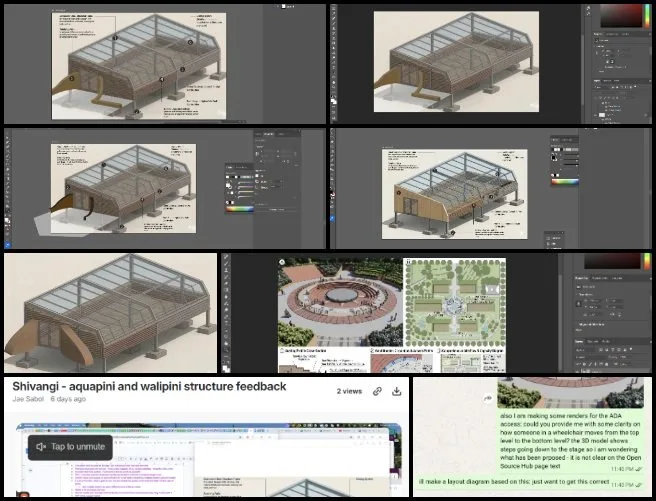Click the white layer thumbnail in top-right Layers panel
The height and width of the screenshot is (501, 656).
click(602, 115)
